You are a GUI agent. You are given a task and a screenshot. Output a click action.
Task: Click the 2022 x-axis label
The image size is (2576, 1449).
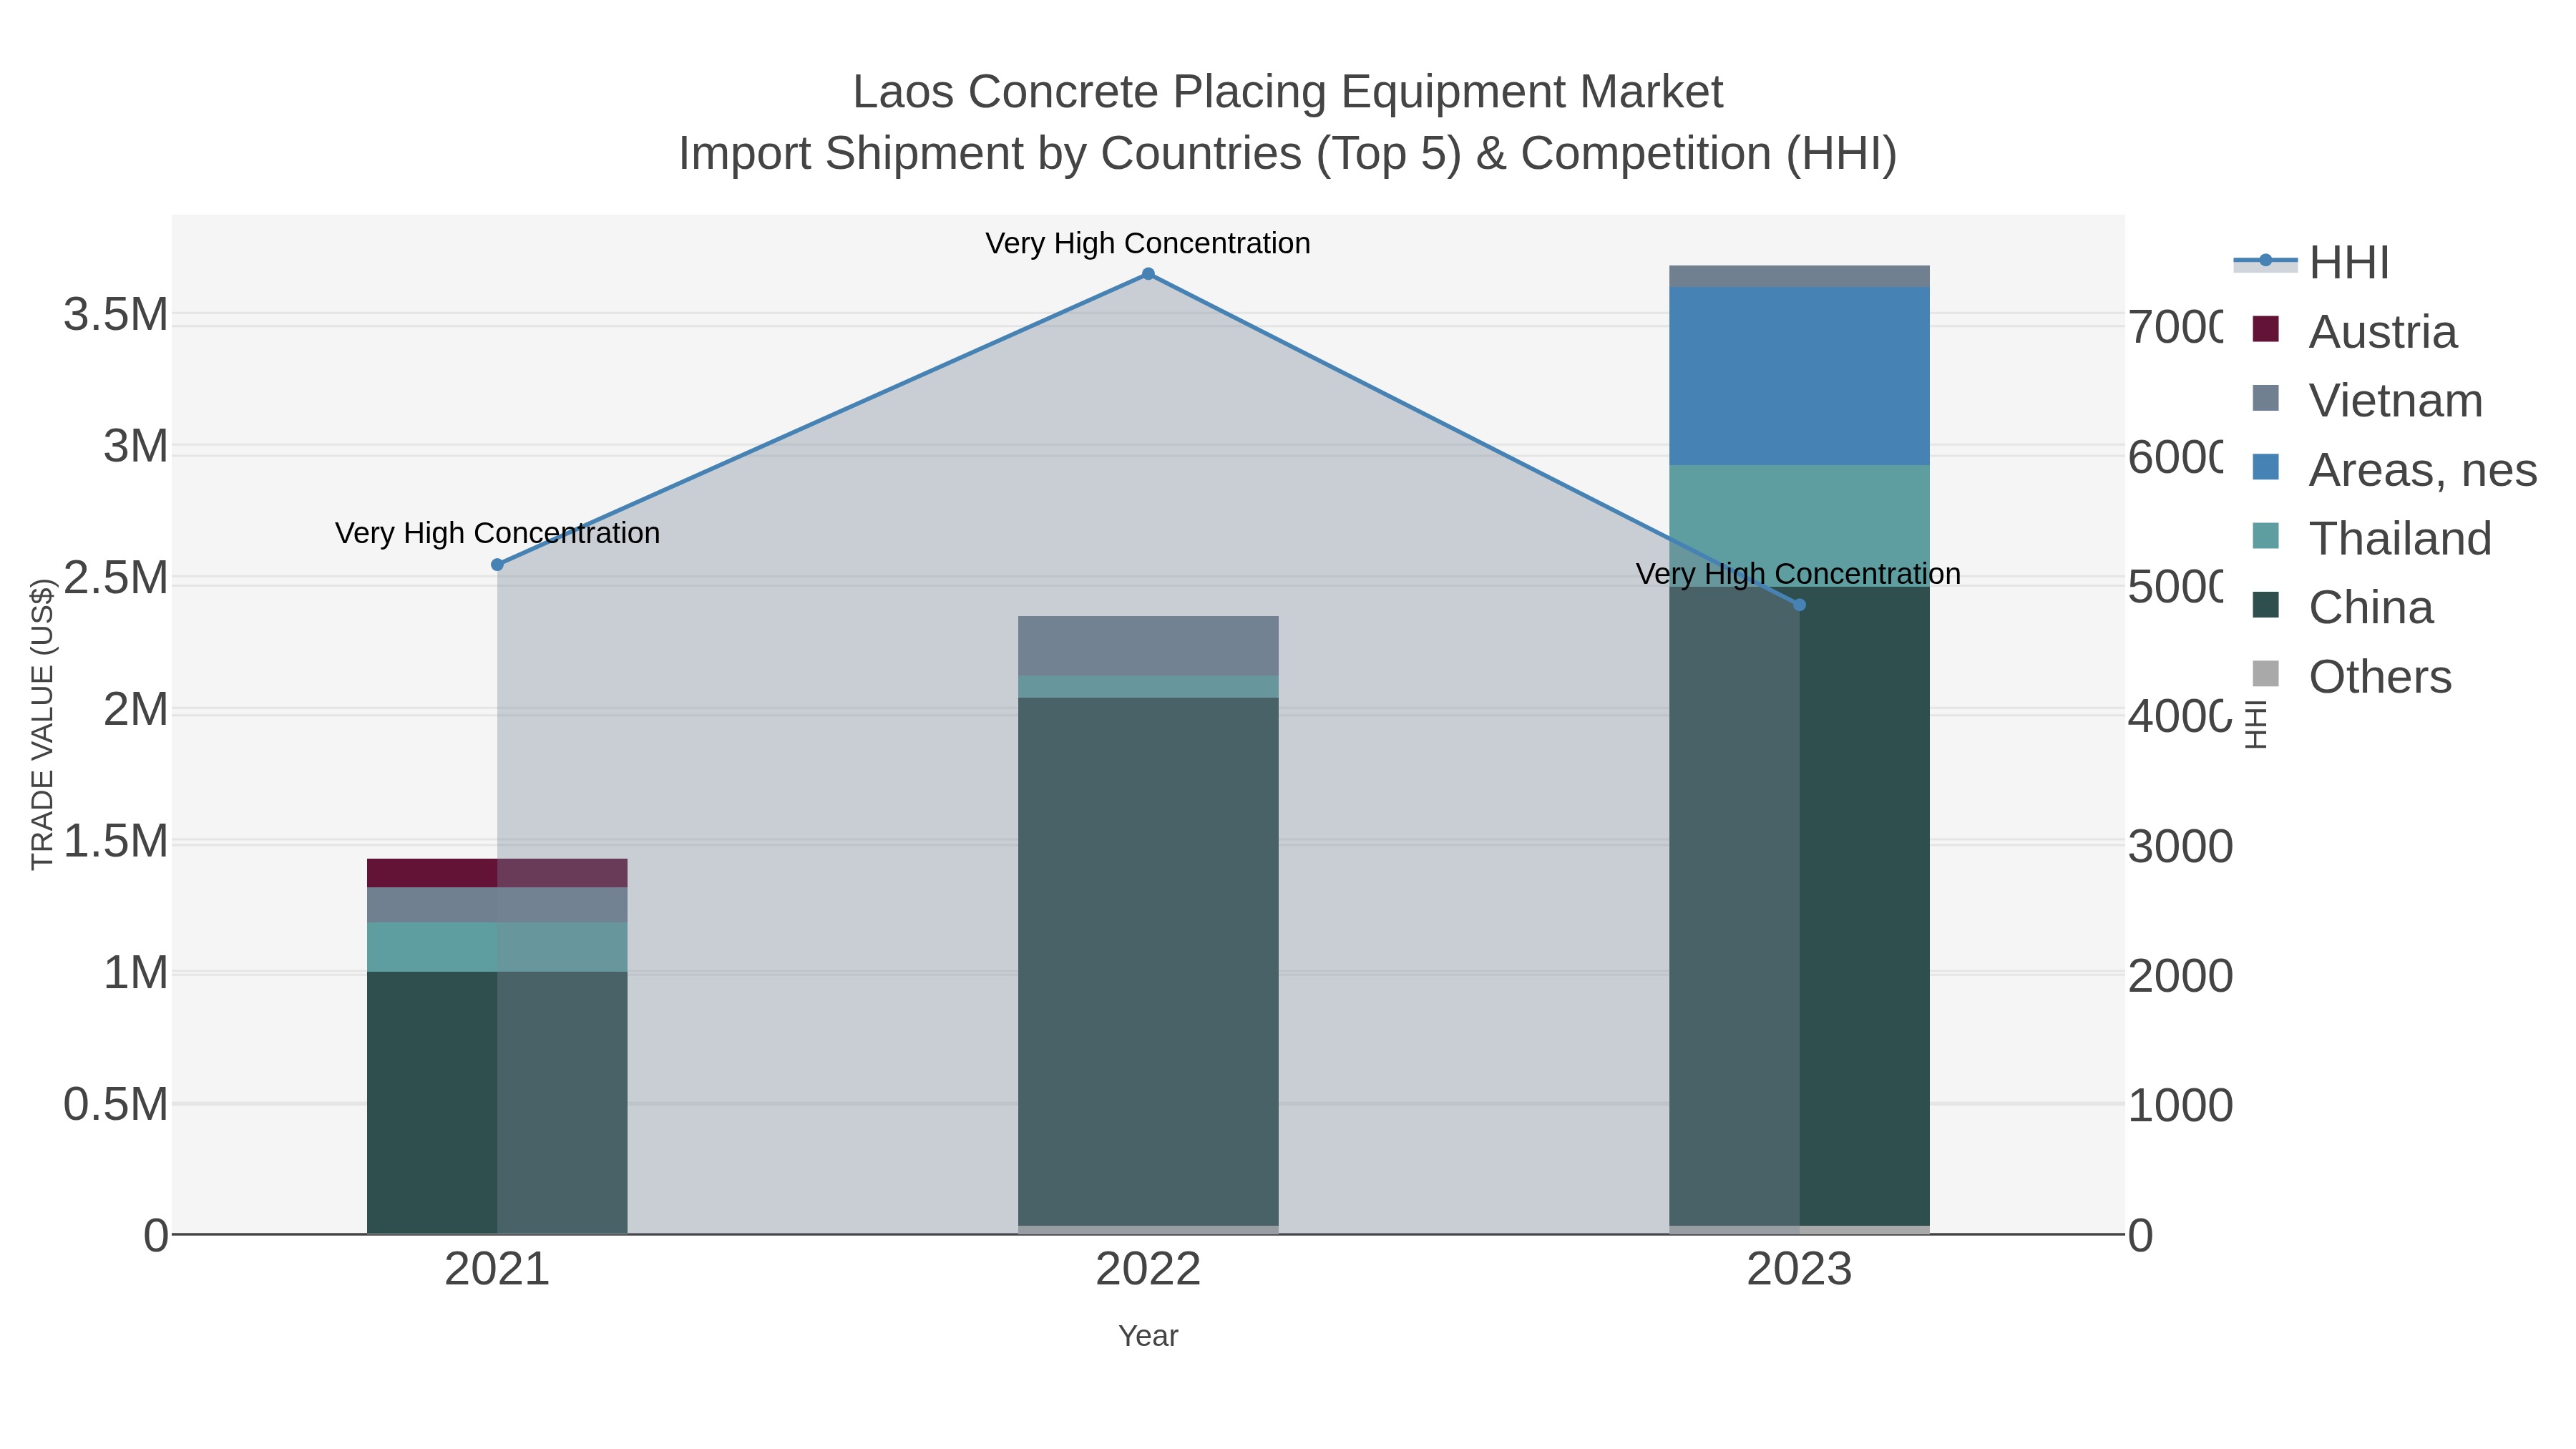click(x=1148, y=1270)
